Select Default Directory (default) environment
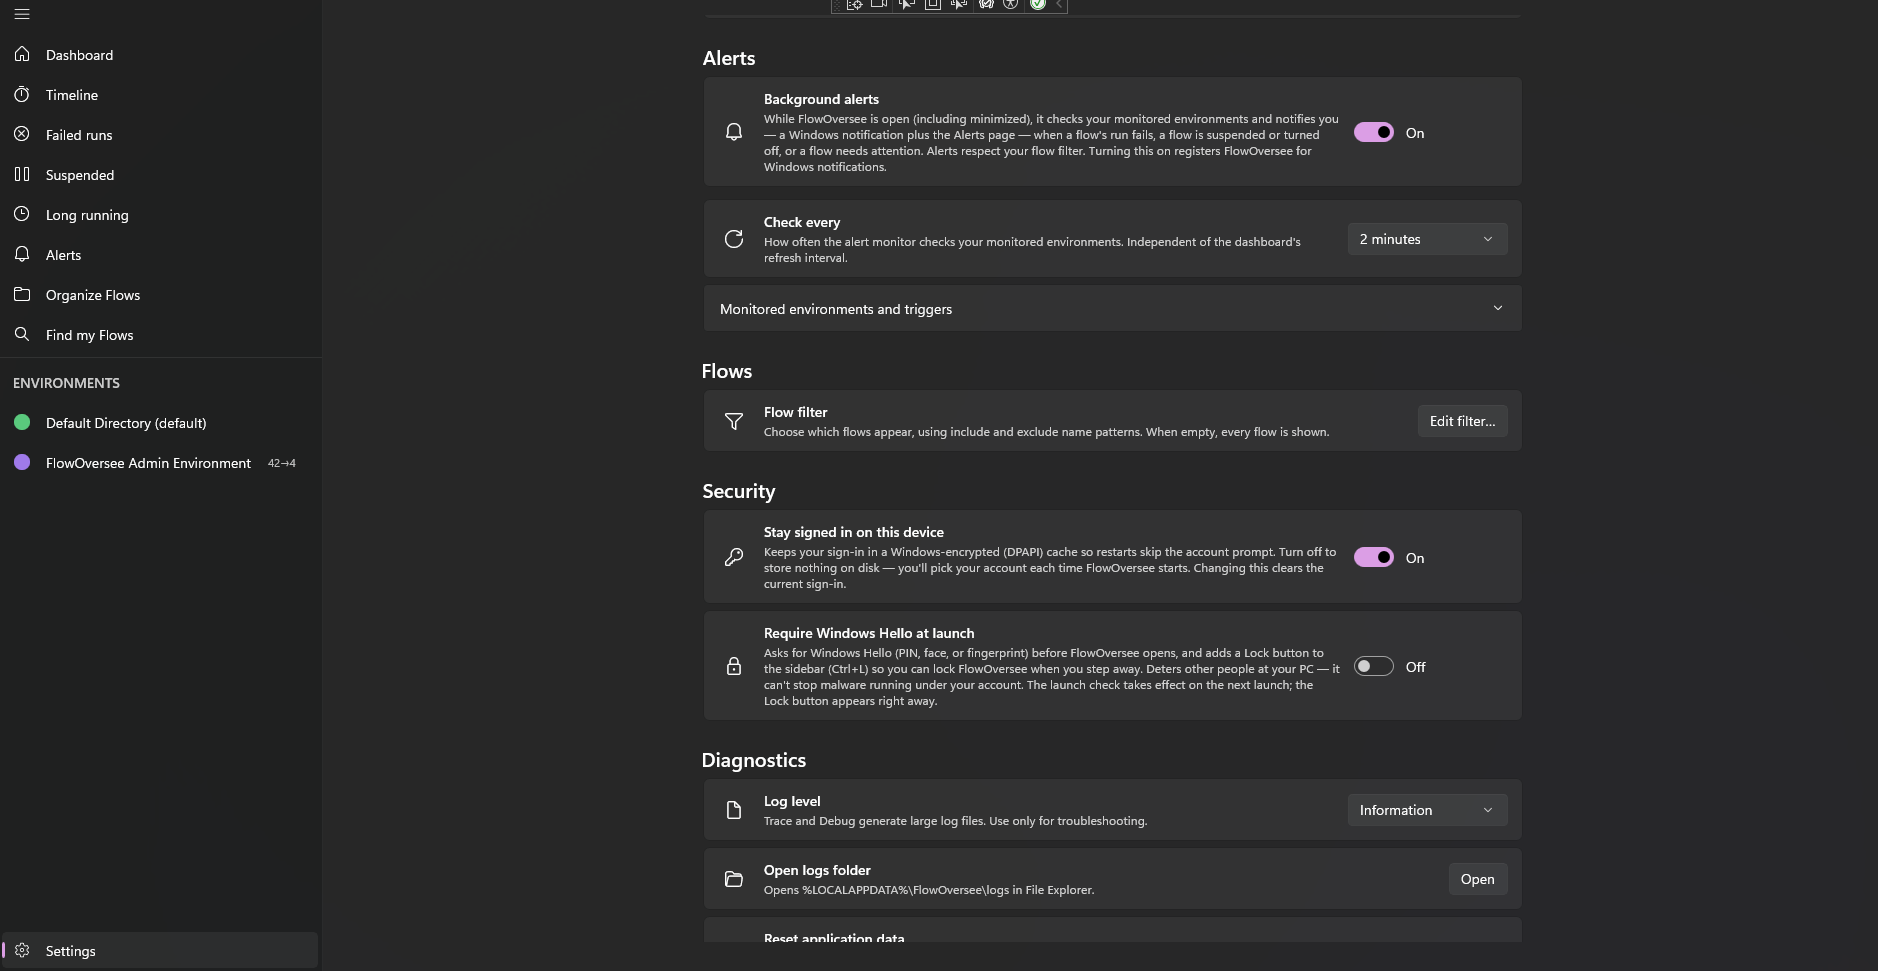1878x971 pixels. pyautogui.click(x=160, y=423)
